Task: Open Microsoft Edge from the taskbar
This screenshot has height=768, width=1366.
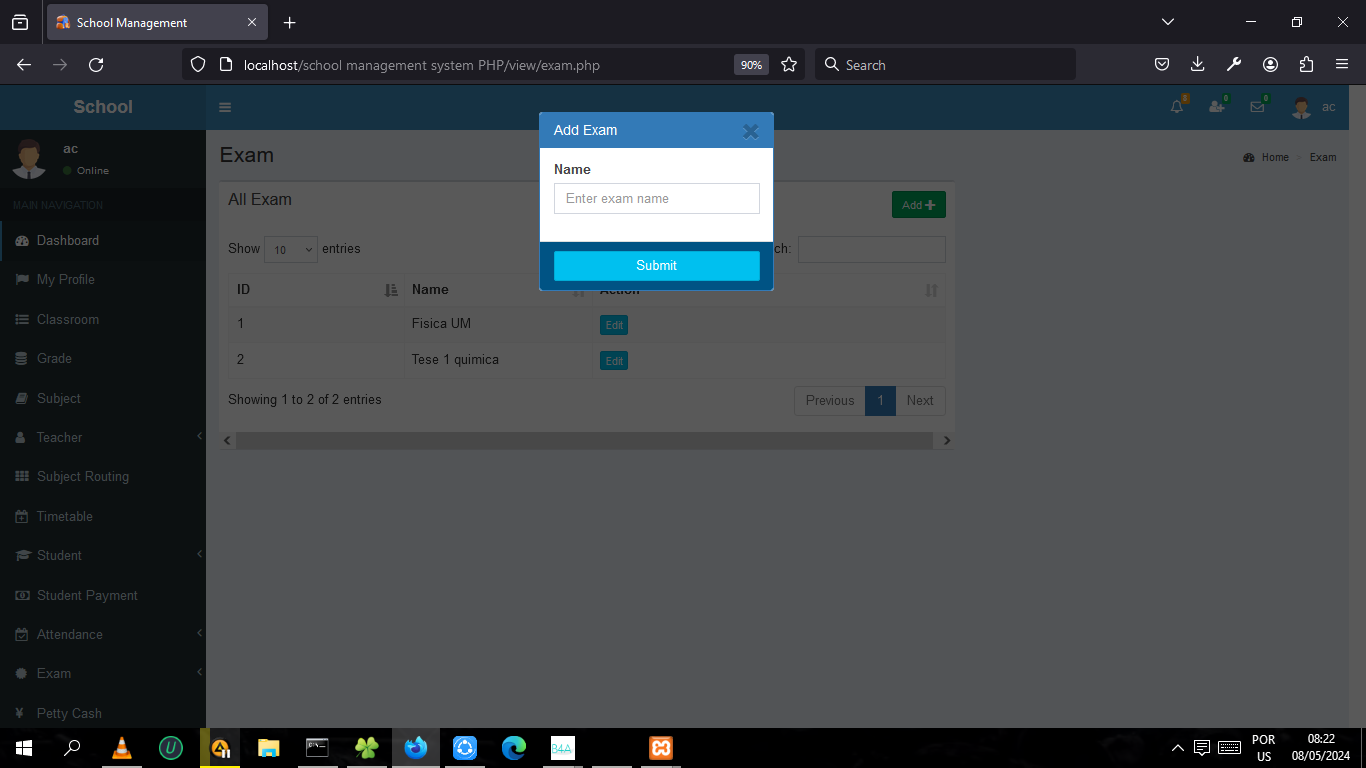Action: pyautogui.click(x=514, y=748)
